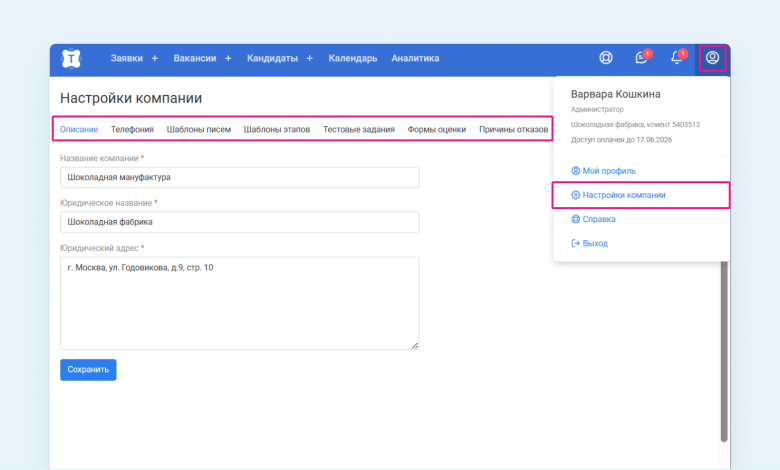This screenshot has width=780, height=470.
Task: Switch to the Телефония tab
Action: (132, 129)
